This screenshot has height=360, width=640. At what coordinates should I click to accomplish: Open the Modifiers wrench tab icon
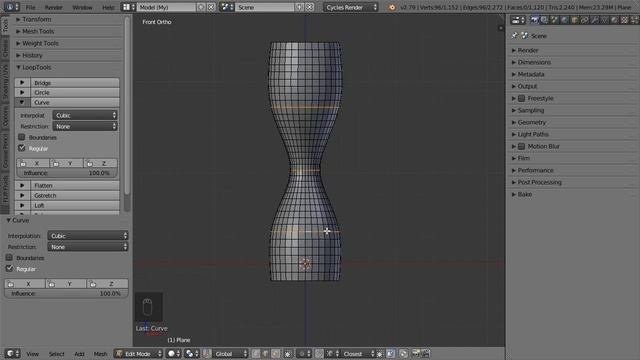tap(594, 20)
